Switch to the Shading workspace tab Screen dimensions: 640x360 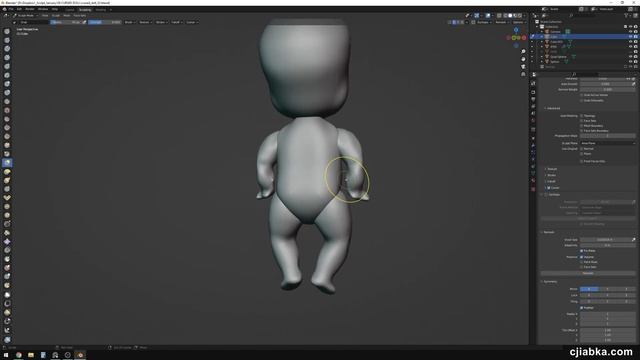pyautogui.click(x=100, y=9)
